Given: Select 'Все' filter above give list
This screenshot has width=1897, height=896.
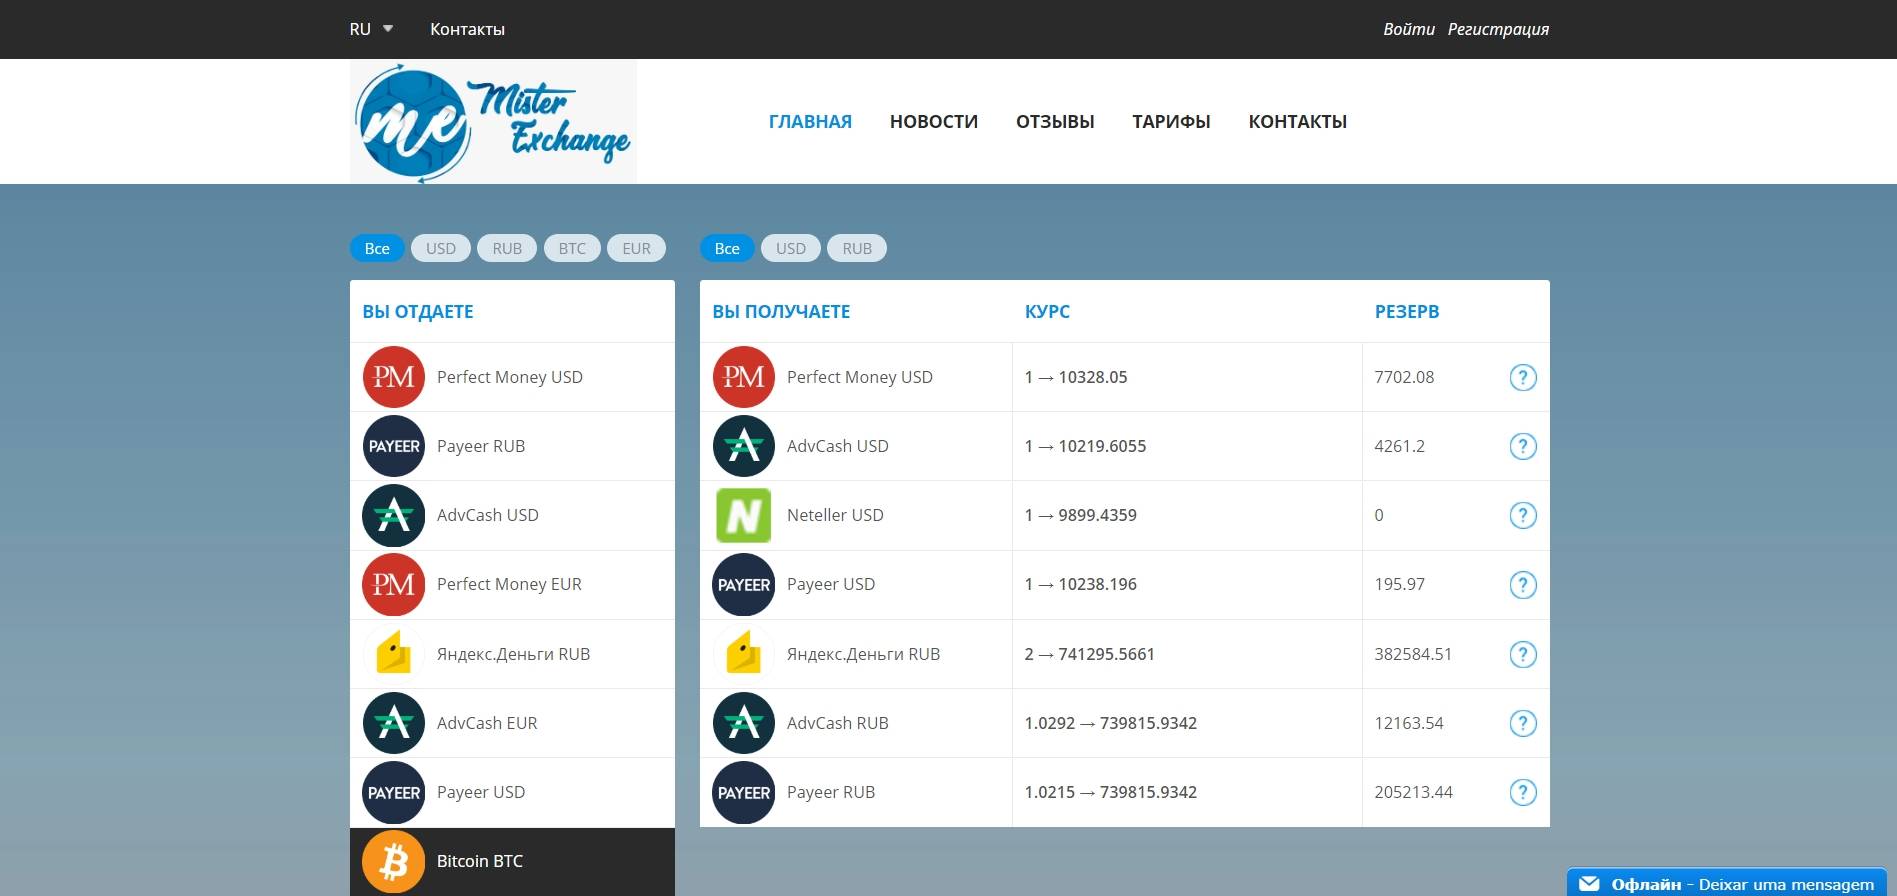Looking at the screenshot, I should point(377,248).
